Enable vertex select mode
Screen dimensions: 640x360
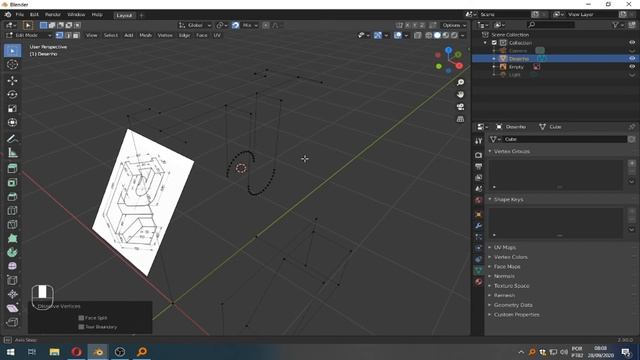pos(60,36)
